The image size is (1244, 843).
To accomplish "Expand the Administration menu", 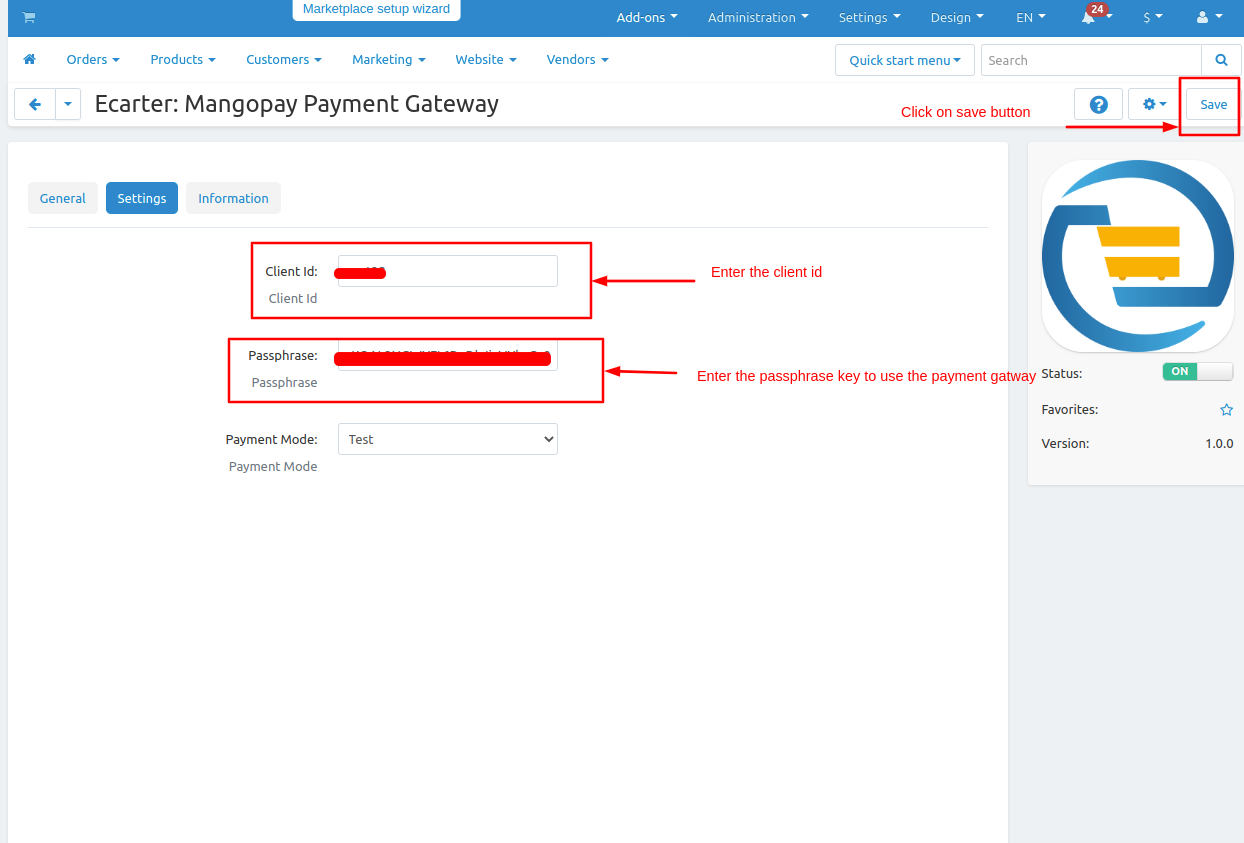I will [x=758, y=17].
